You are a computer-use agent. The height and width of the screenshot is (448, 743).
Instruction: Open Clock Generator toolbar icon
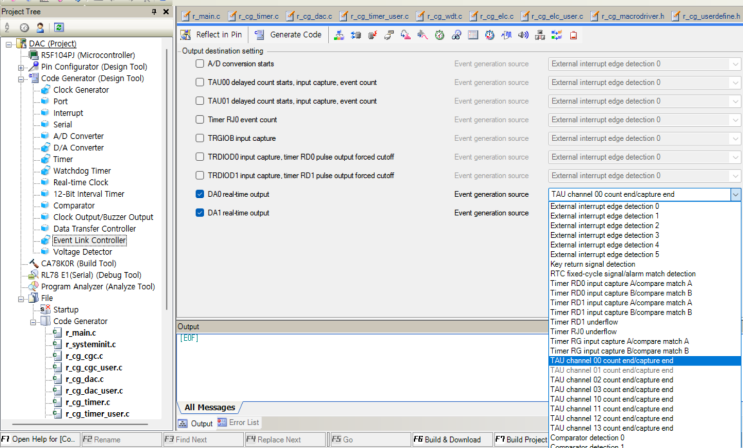click(339, 35)
